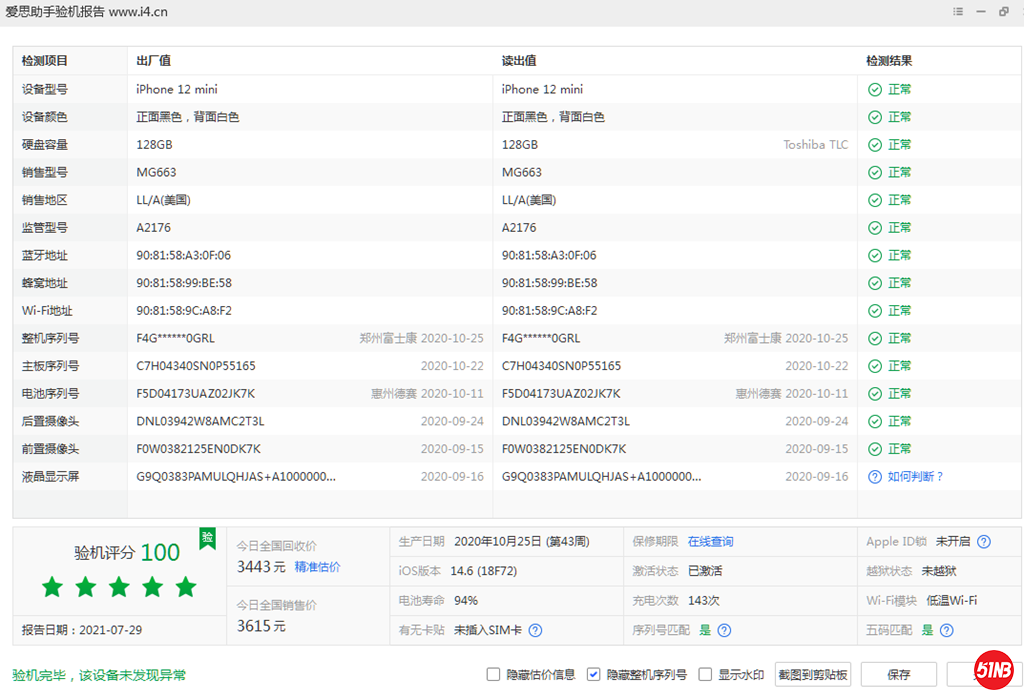Click question icon in 液晶显示屏 row

click(875, 477)
